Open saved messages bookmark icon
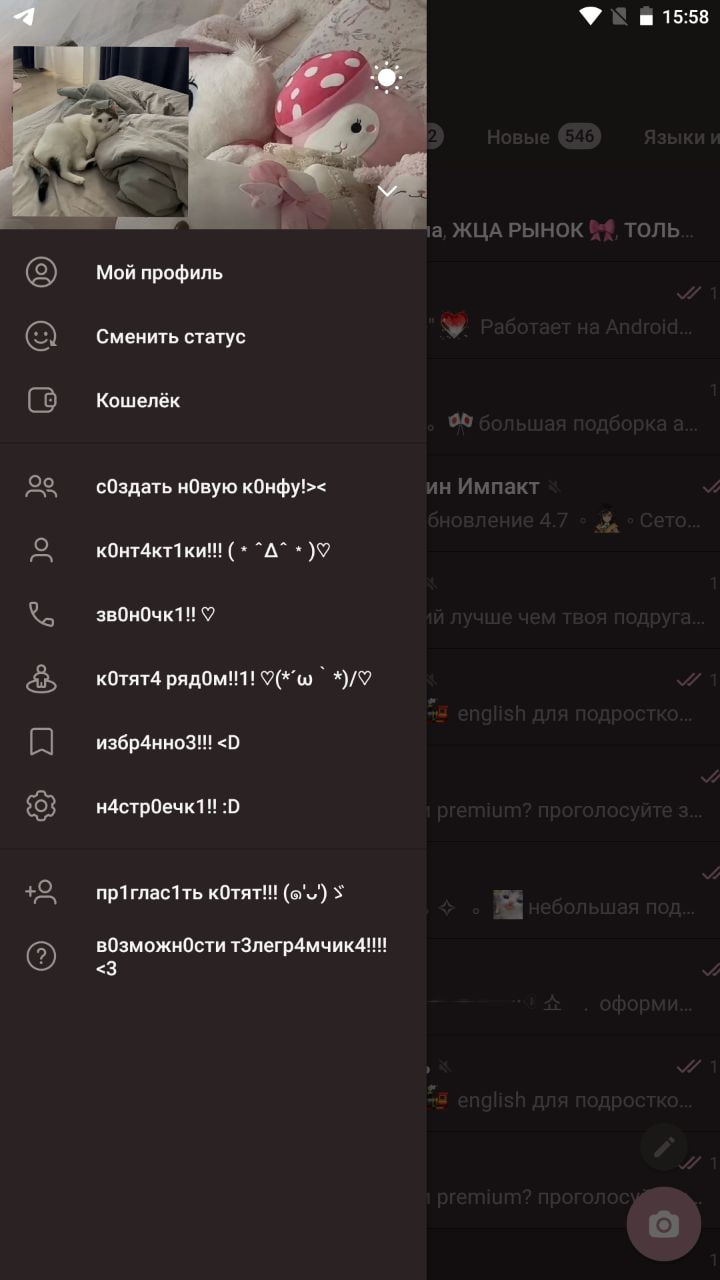Viewport: 720px width, 1280px height. point(41,742)
